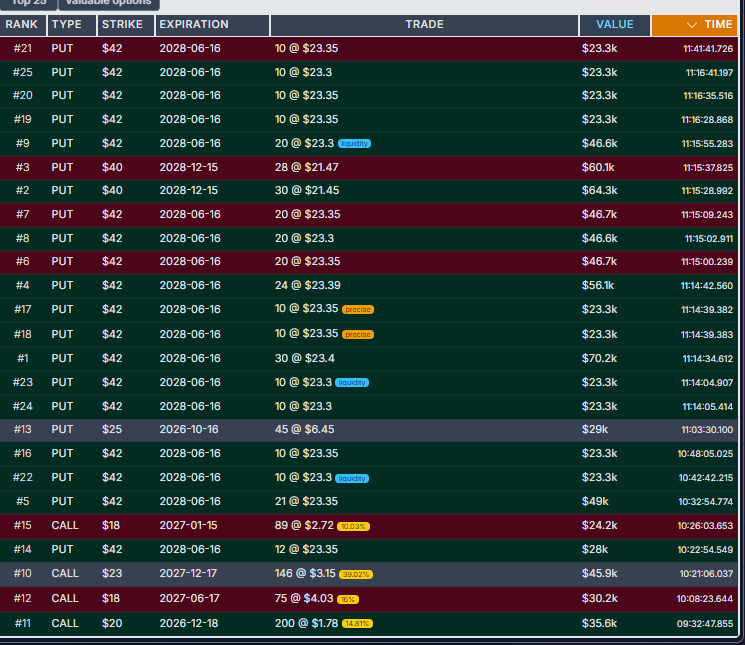Click expiration cell 2026-10-16
Image resolution: width=745 pixels, height=645 pixels.
pyautogui.click(x=189, y=429)
